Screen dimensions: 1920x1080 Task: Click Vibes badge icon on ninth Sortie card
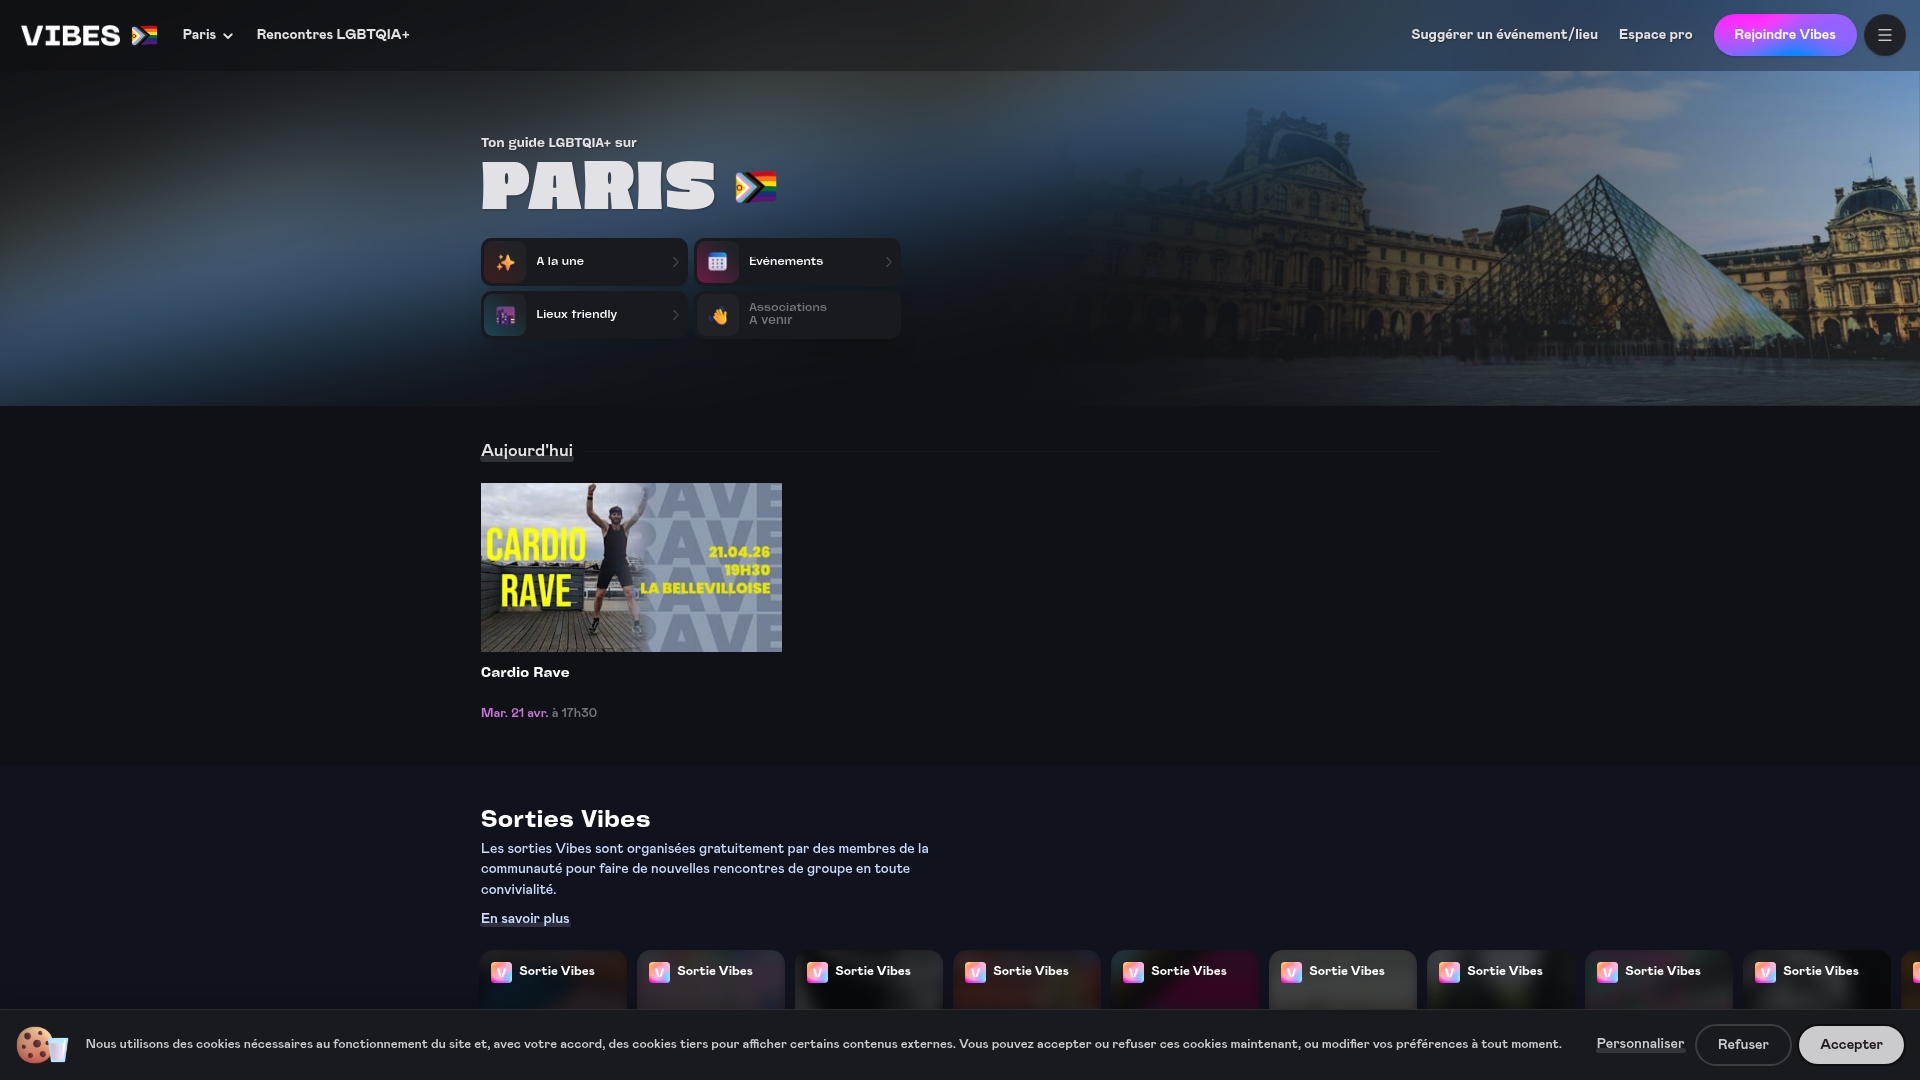[1765, 972]
